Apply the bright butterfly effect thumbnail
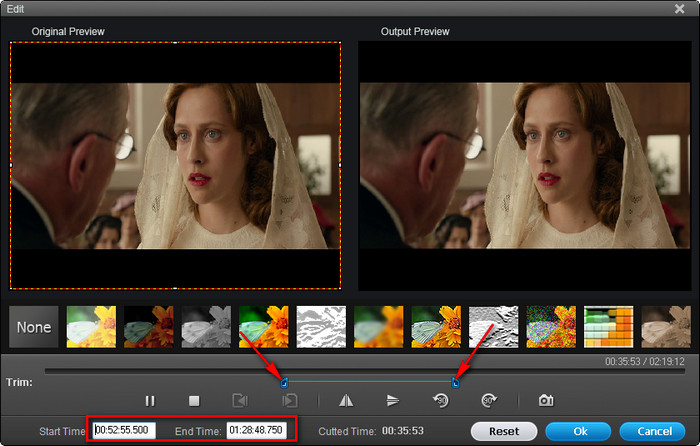The width and height of the screenshot is (700, 446). pos(92,327)
